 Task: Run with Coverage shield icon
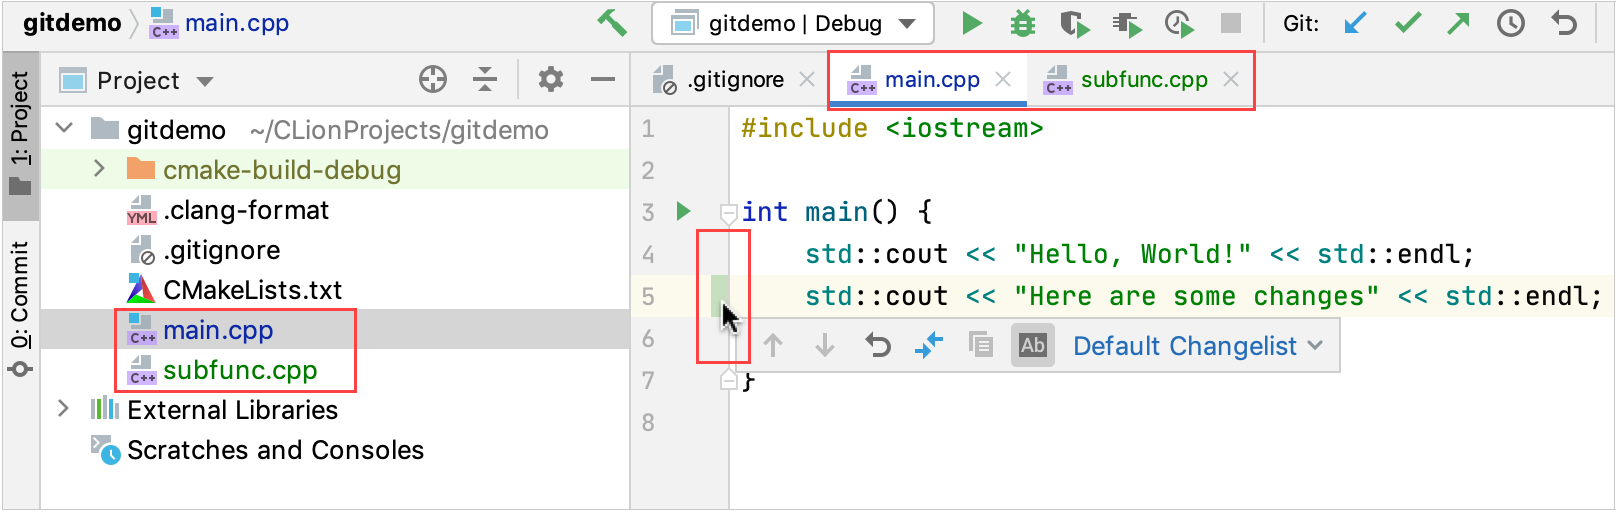tap(1075, 23)
